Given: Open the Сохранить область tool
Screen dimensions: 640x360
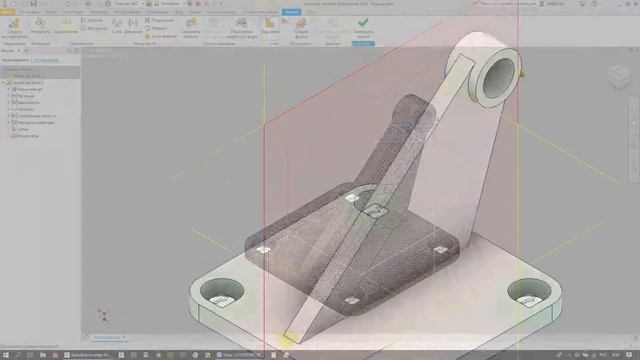Looking at the screenshot, I should [190, 28].
